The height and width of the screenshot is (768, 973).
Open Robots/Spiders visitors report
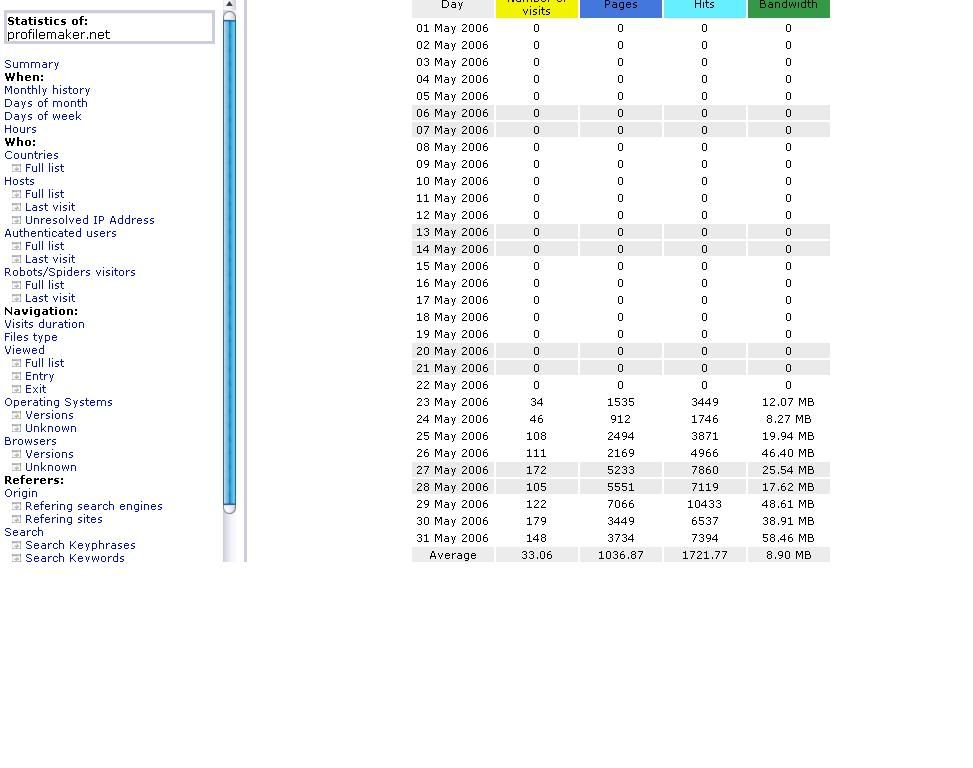click(70, 272)
